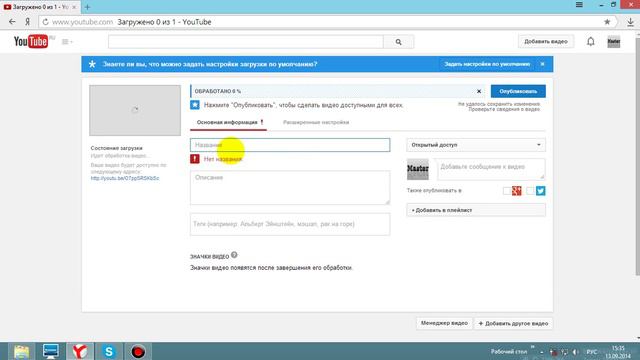Open a new browser tab
The image size is (640, 360).
click(87, 7)
